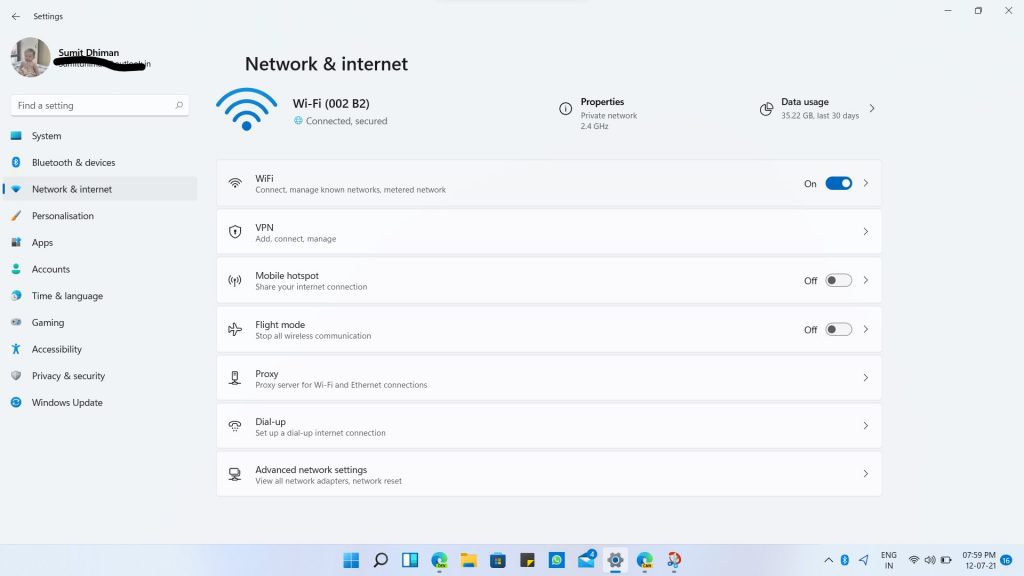Show hidden system tray icons

tap(828, 560)
